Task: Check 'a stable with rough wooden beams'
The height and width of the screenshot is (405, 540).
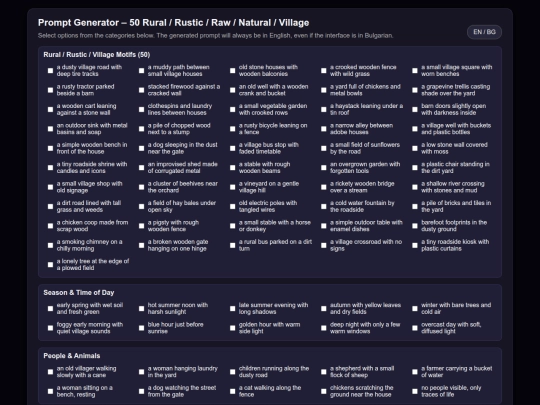Action: click(233, 168)
